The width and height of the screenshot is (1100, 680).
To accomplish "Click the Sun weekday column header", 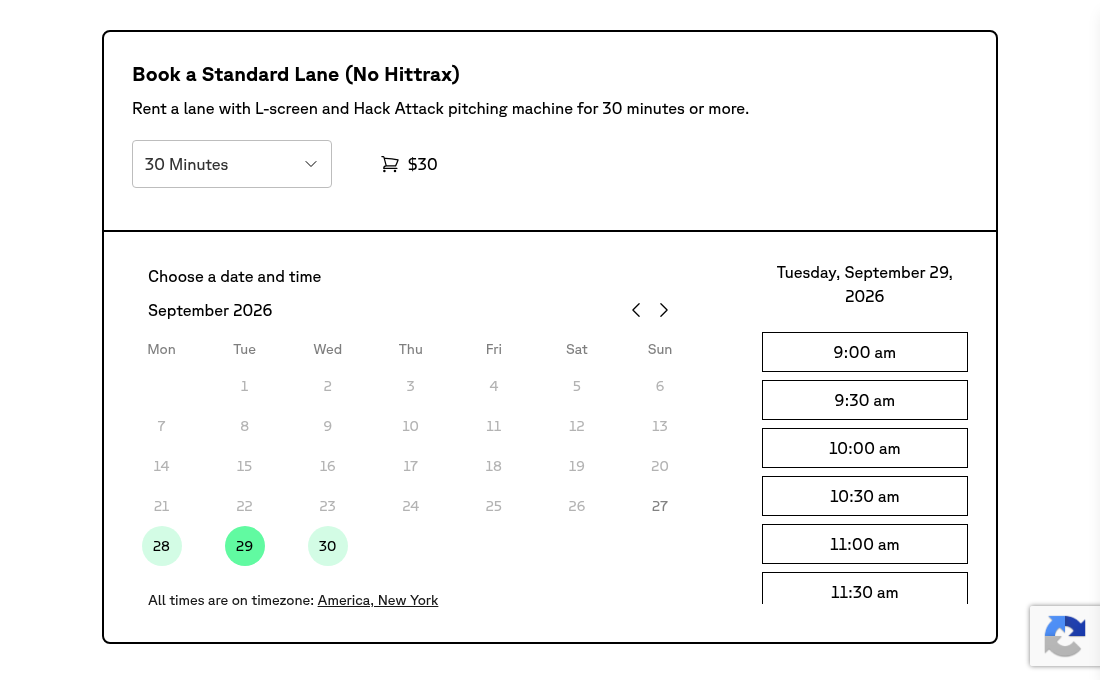I will tap(659, 349).
